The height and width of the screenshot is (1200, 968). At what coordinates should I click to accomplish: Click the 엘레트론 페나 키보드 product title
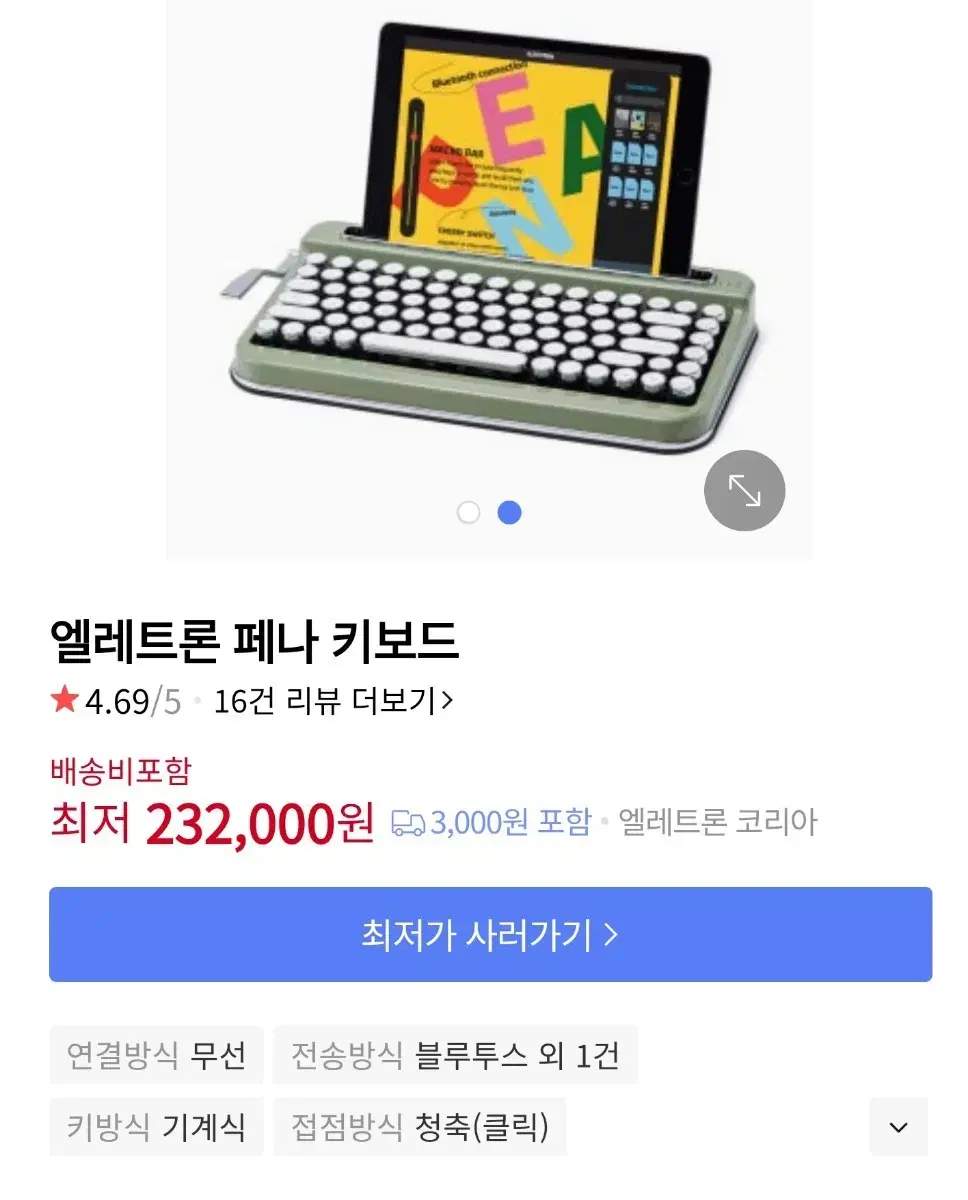click(254, 642)
